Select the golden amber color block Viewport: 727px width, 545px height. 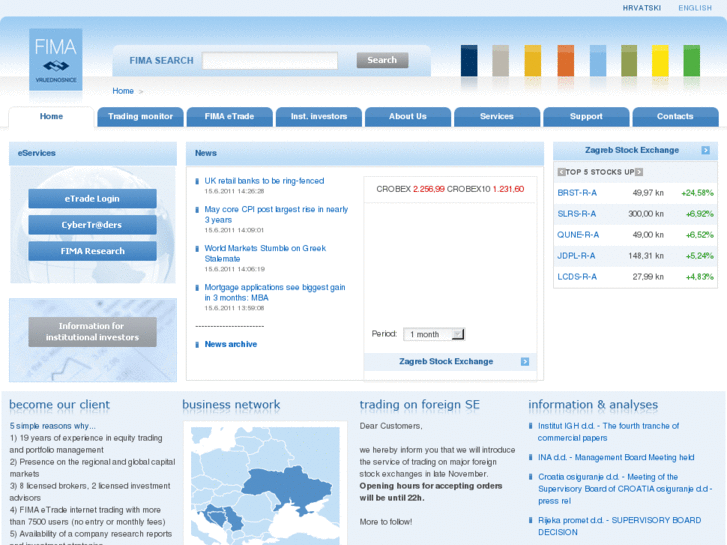pyautogui.click(x=533, y=60)
